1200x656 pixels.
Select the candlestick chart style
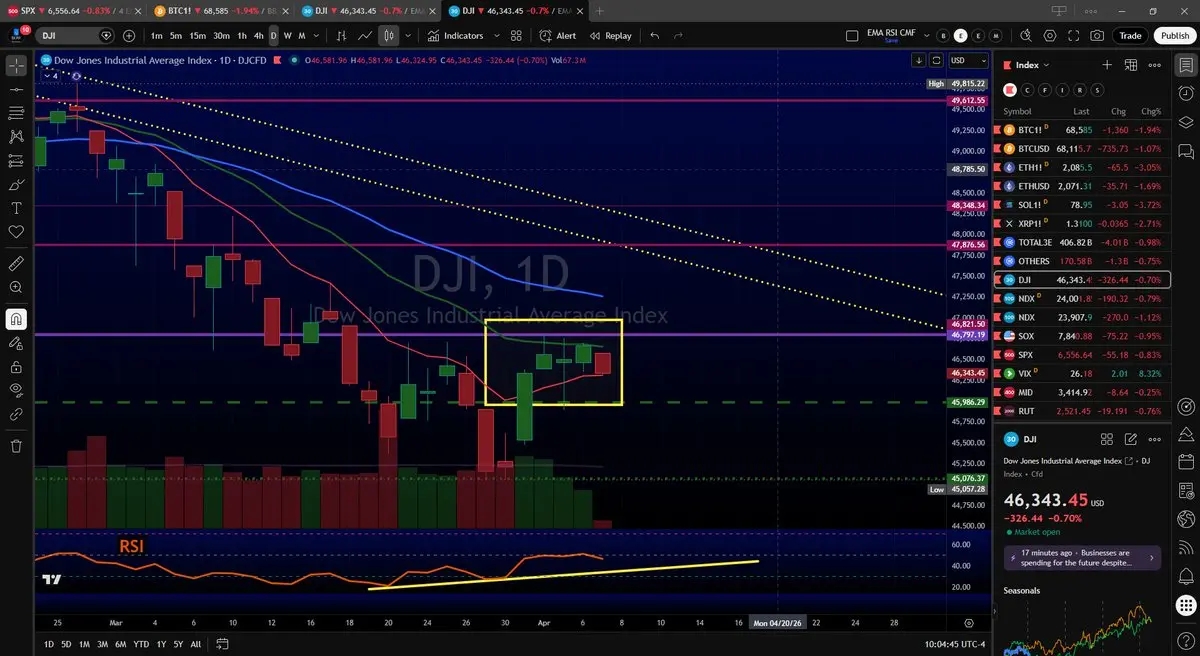[x=389, y=35]
